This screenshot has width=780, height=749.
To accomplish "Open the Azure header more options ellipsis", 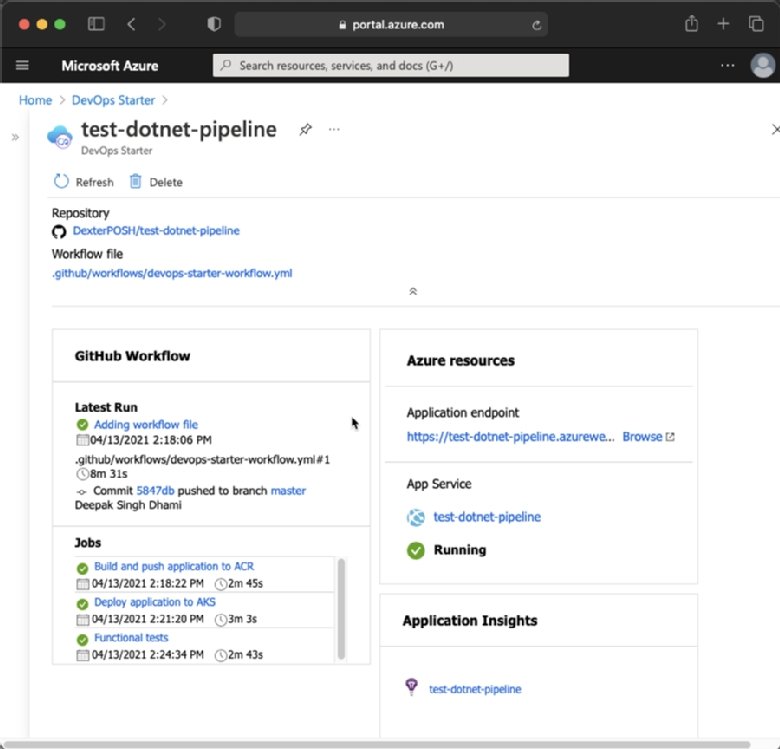I will [727, 66].
